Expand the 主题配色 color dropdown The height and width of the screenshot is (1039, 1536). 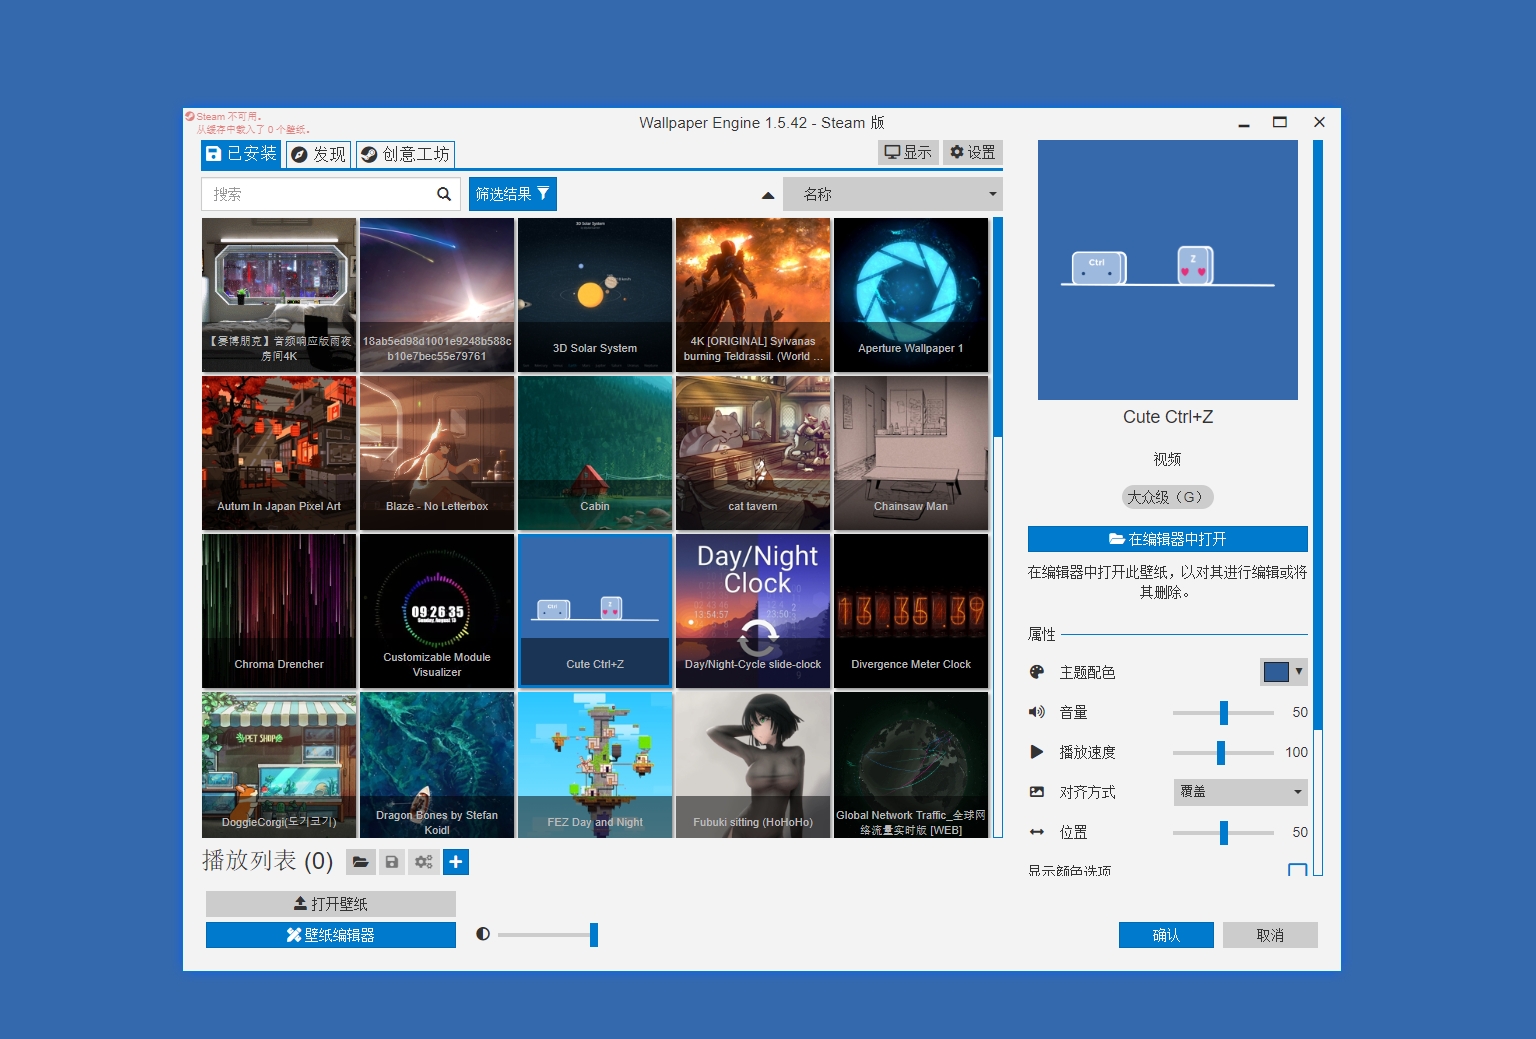(1283, 671)
